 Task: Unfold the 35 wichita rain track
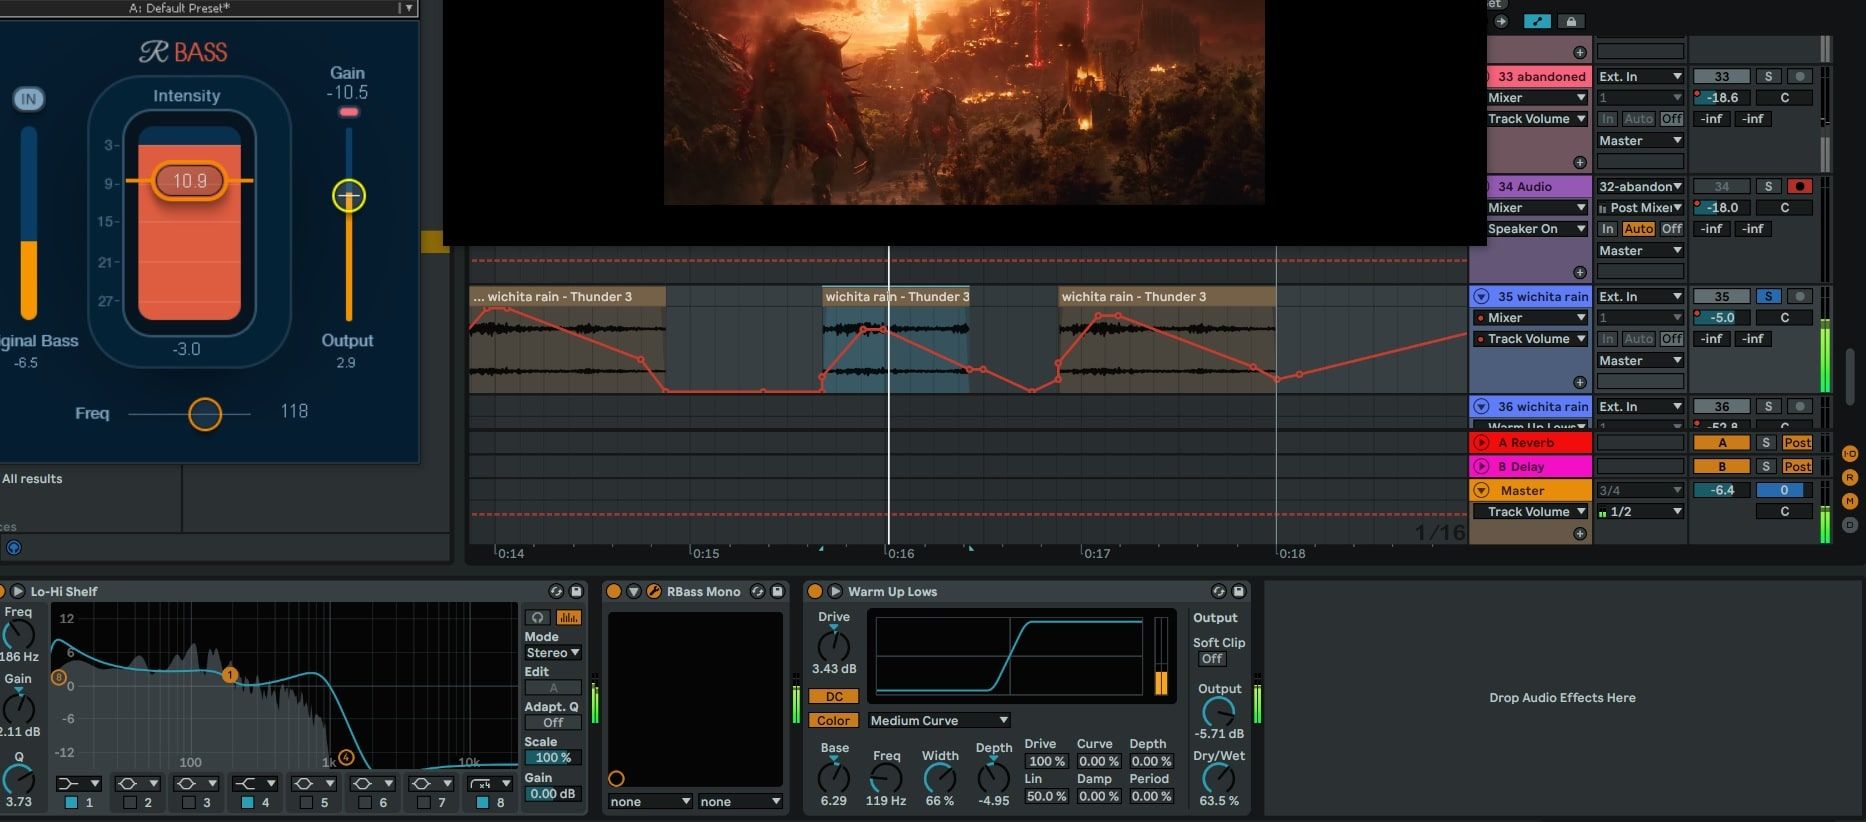tap(1482, 296)
